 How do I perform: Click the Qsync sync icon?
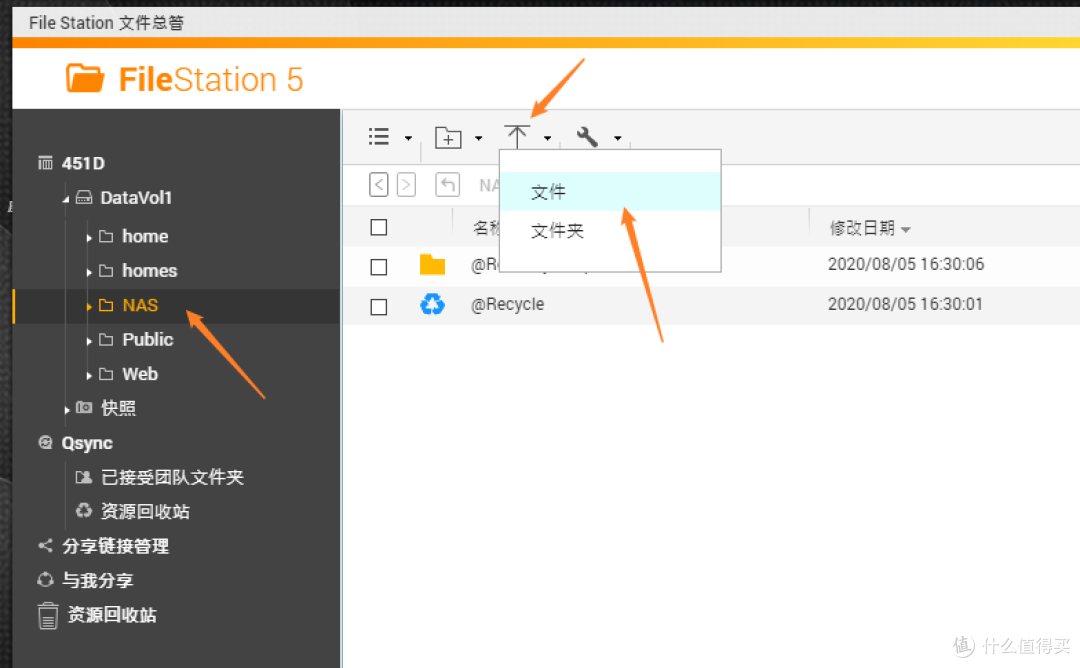(45, 442)
